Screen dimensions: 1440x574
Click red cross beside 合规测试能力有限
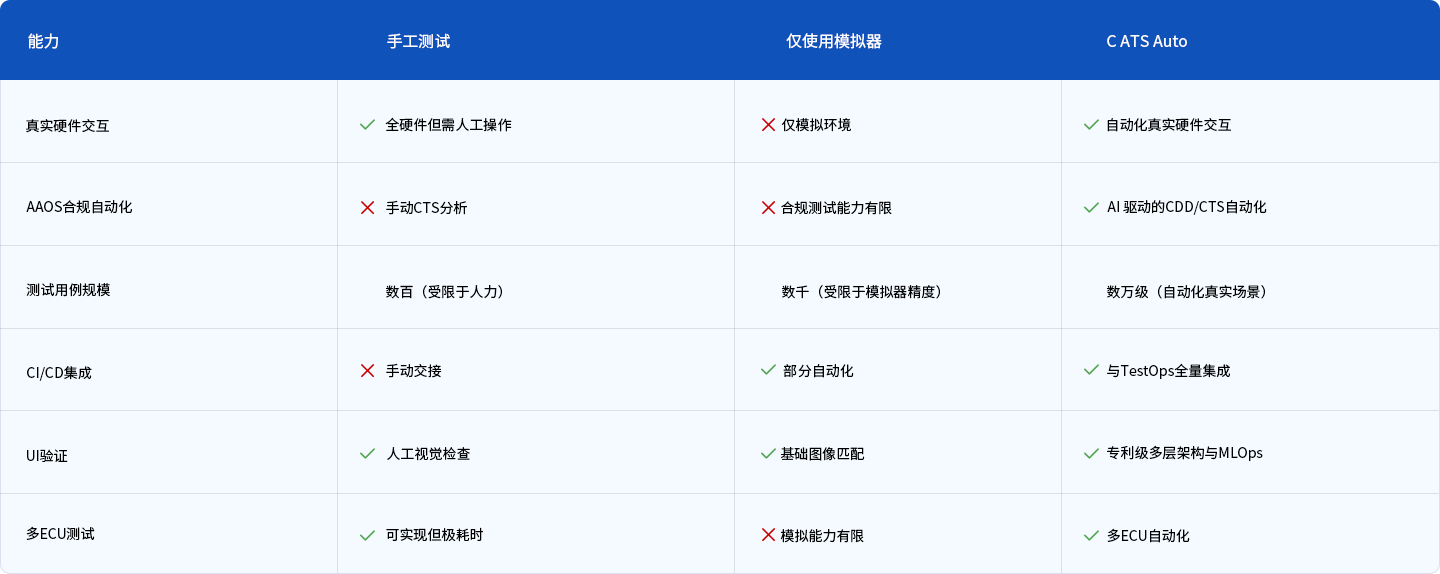tap(768, 208)
